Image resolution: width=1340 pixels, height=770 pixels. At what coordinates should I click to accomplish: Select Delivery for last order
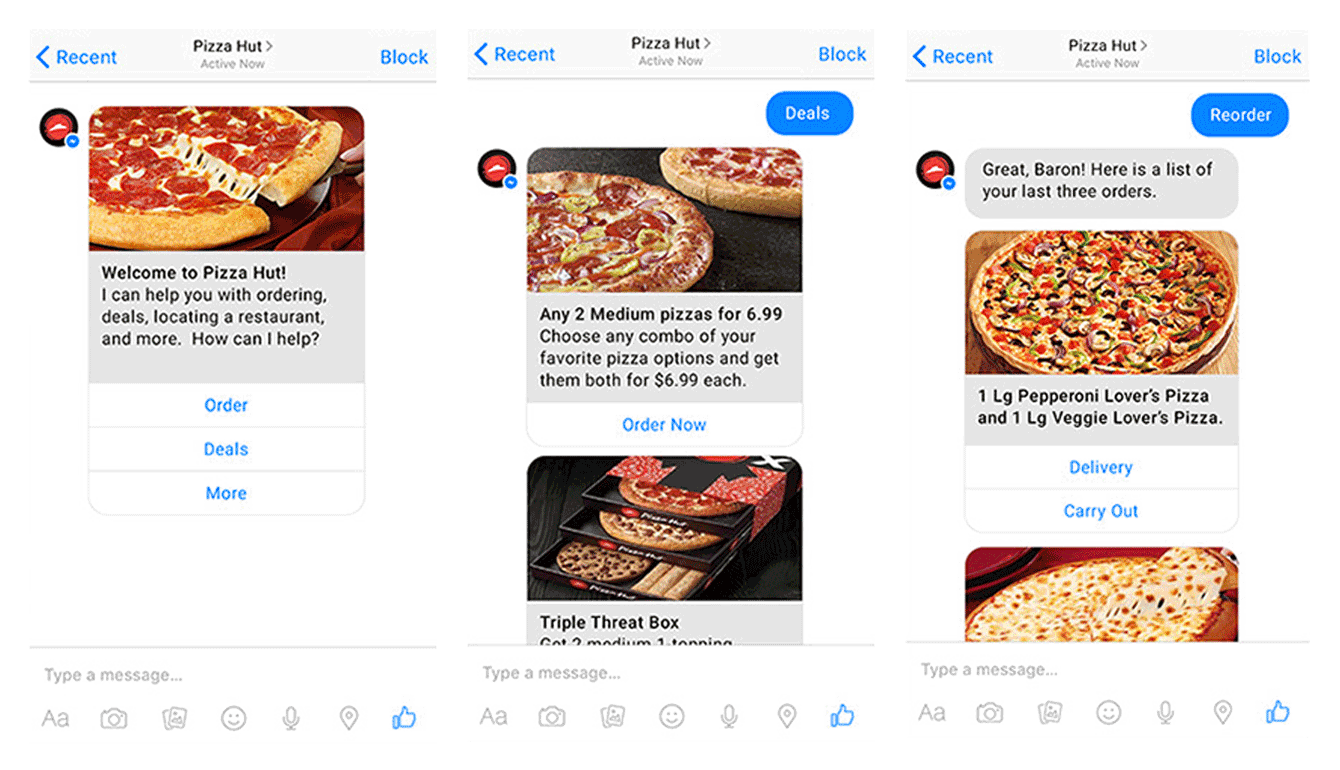click(1101, 467)
